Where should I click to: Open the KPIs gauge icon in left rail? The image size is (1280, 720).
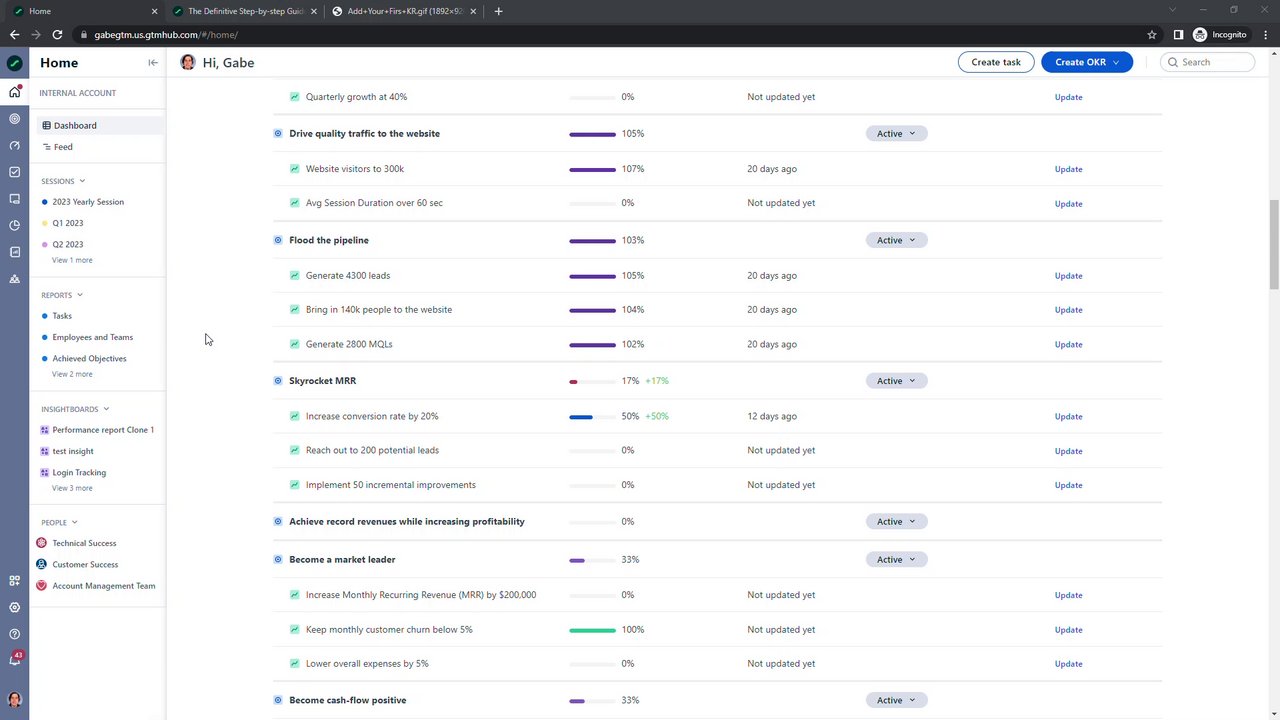tap(14, 145)
